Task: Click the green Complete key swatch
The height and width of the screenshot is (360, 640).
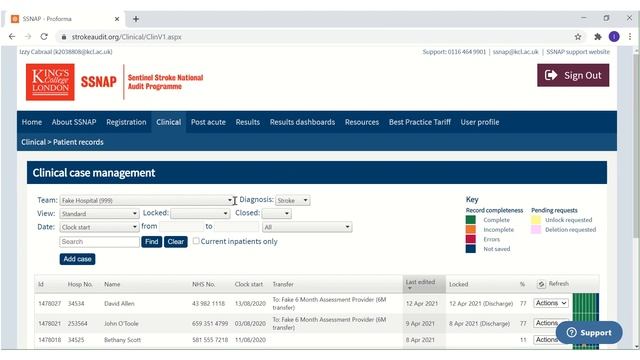Action: [471, 220]
